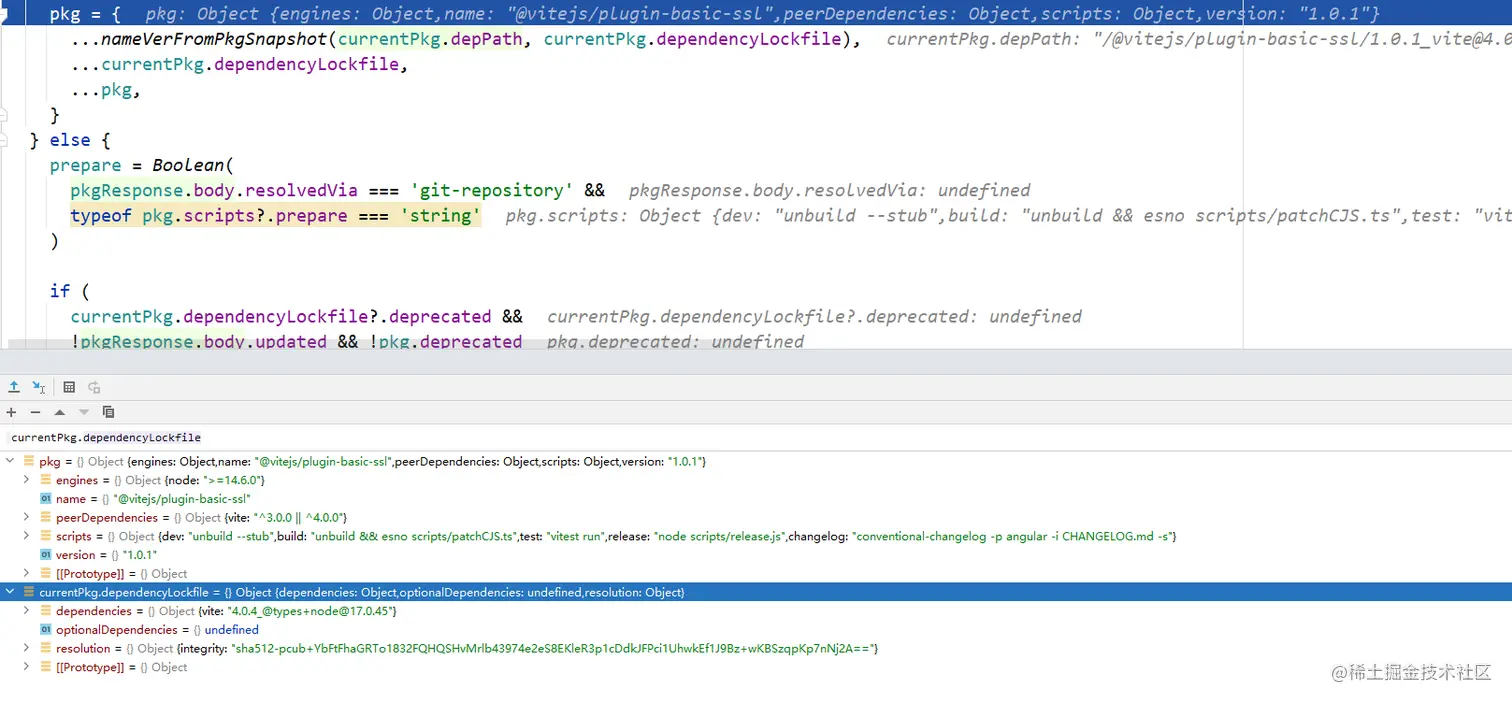
Task: Click the Duplicate Watch copy icon
Action: pyautogui.click(x=108, y=412)
